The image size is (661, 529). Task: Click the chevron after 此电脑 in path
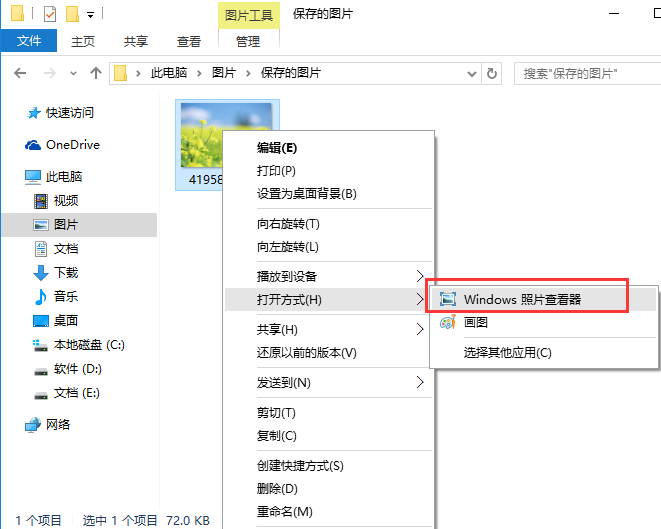point(199,74)
